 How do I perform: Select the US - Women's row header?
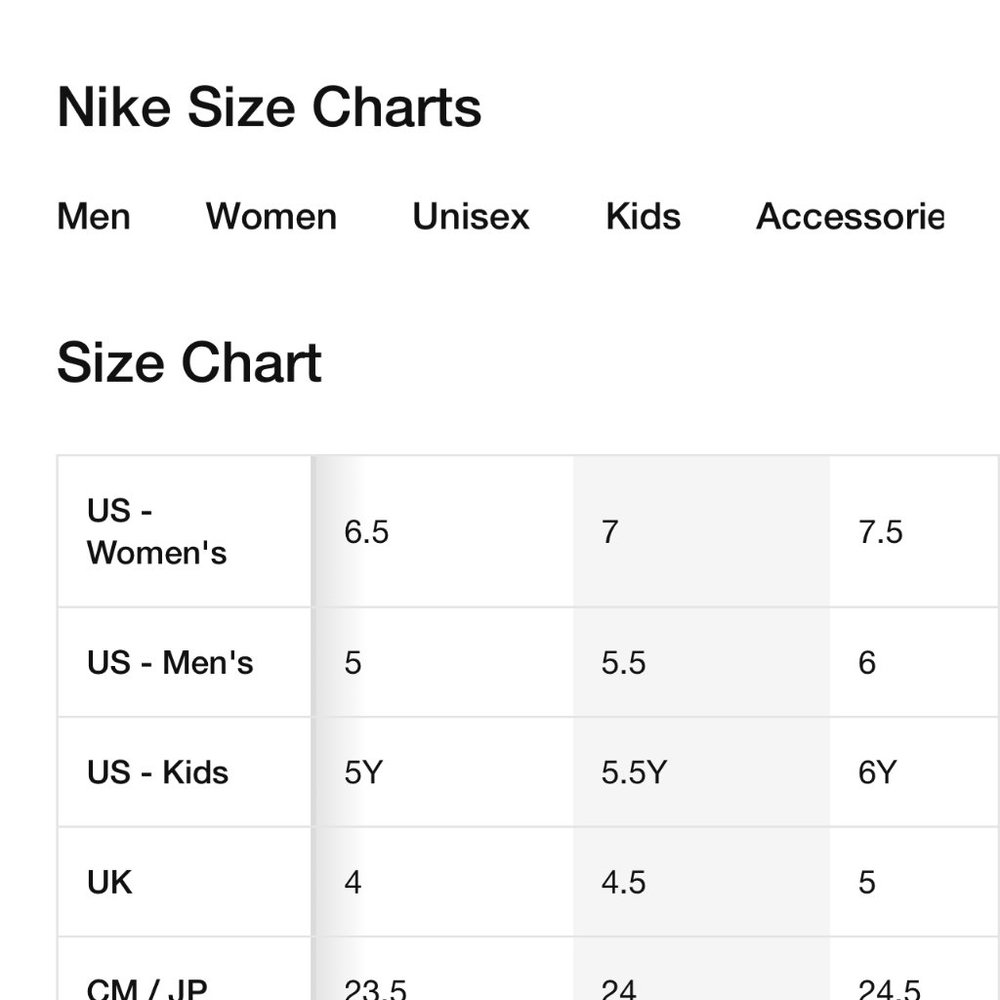[157, 532]
